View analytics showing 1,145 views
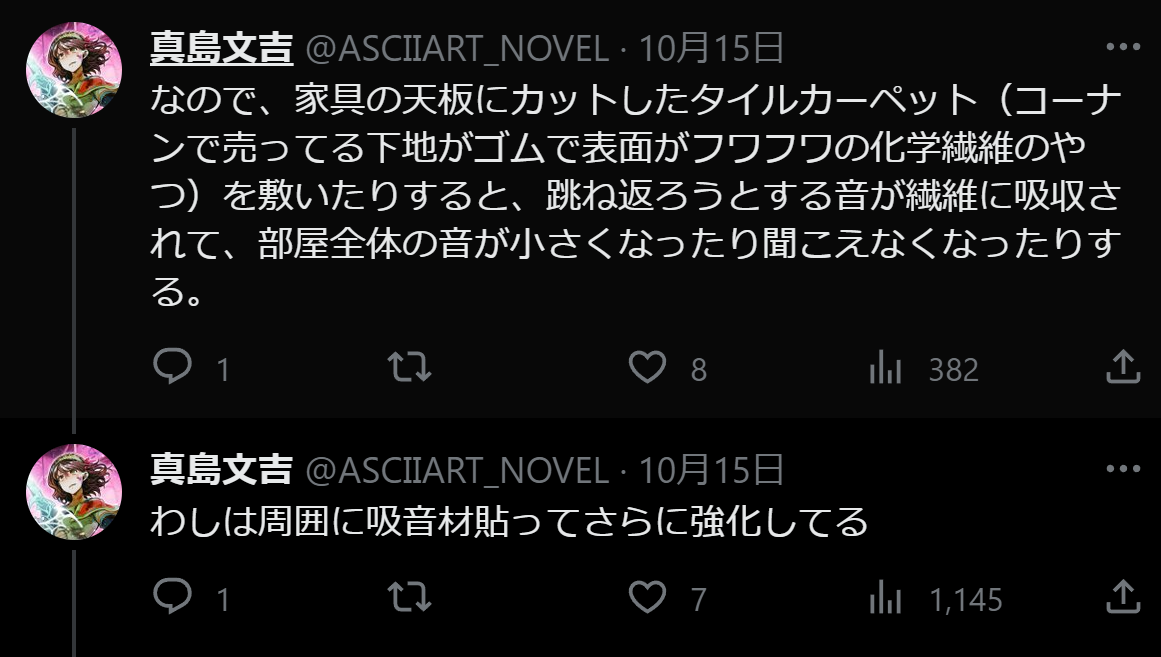 (885, 599)
